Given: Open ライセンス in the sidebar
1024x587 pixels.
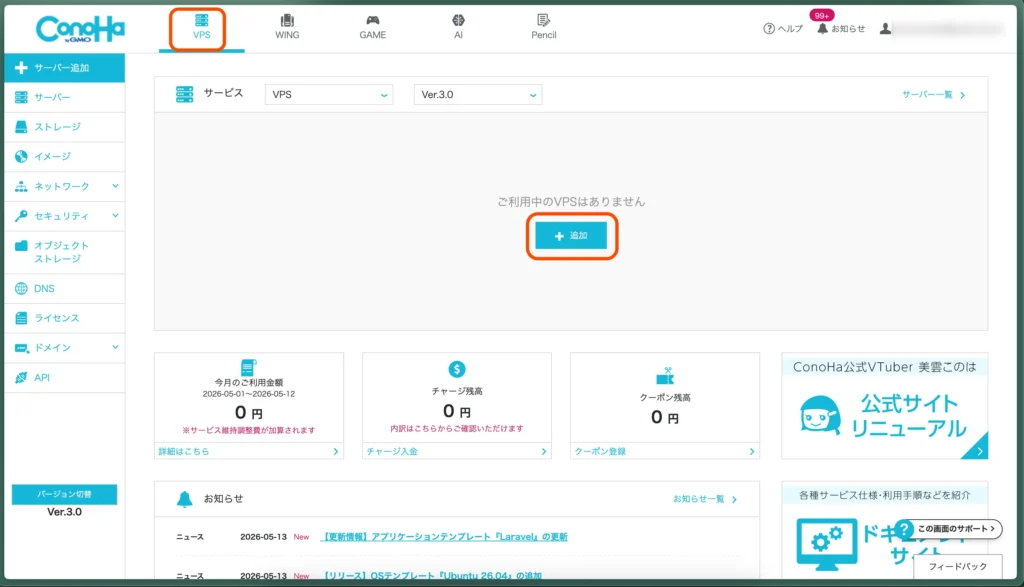Looking at the screenshot, I should (64, 318).
